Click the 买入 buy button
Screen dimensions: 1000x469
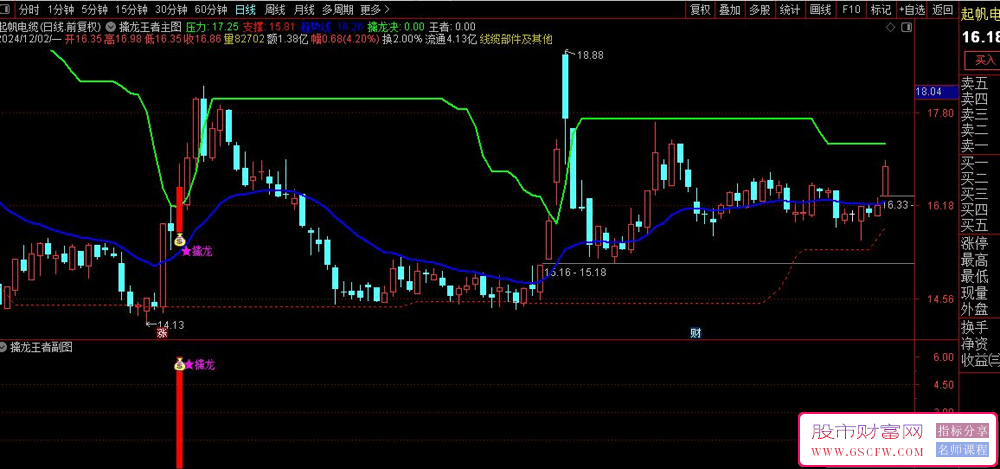coord(985,60)
